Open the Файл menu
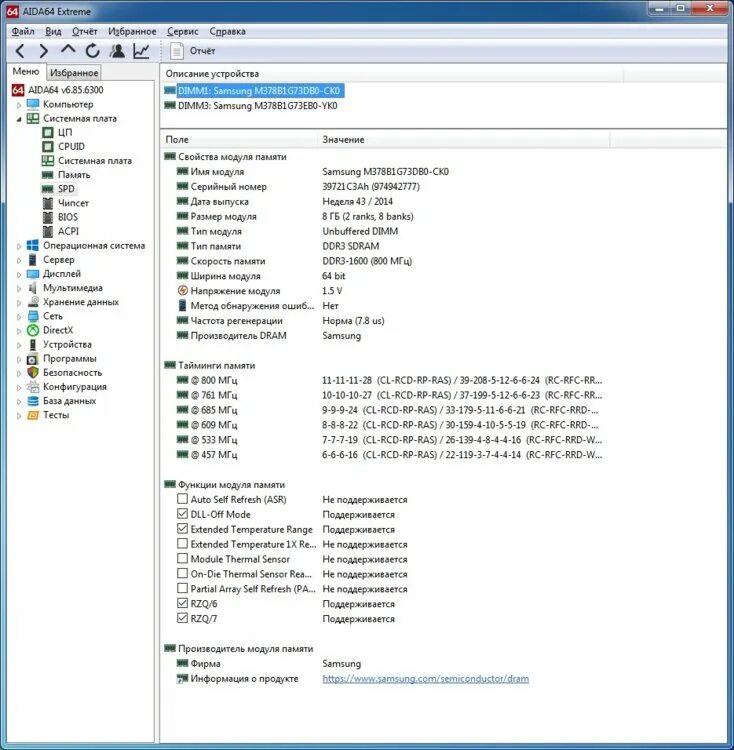734x750 pixels. click(x=23, y=31)
